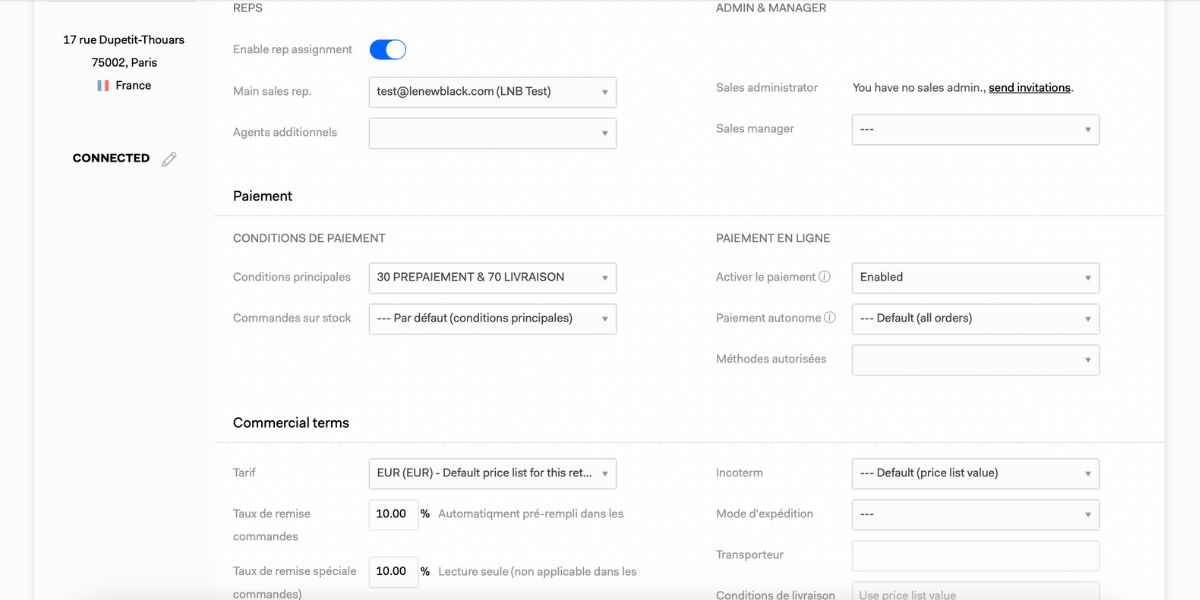The image size is (1200, 600).
Task: Click the Taux de remise spéciale percentage field
Action: [394, 572]
